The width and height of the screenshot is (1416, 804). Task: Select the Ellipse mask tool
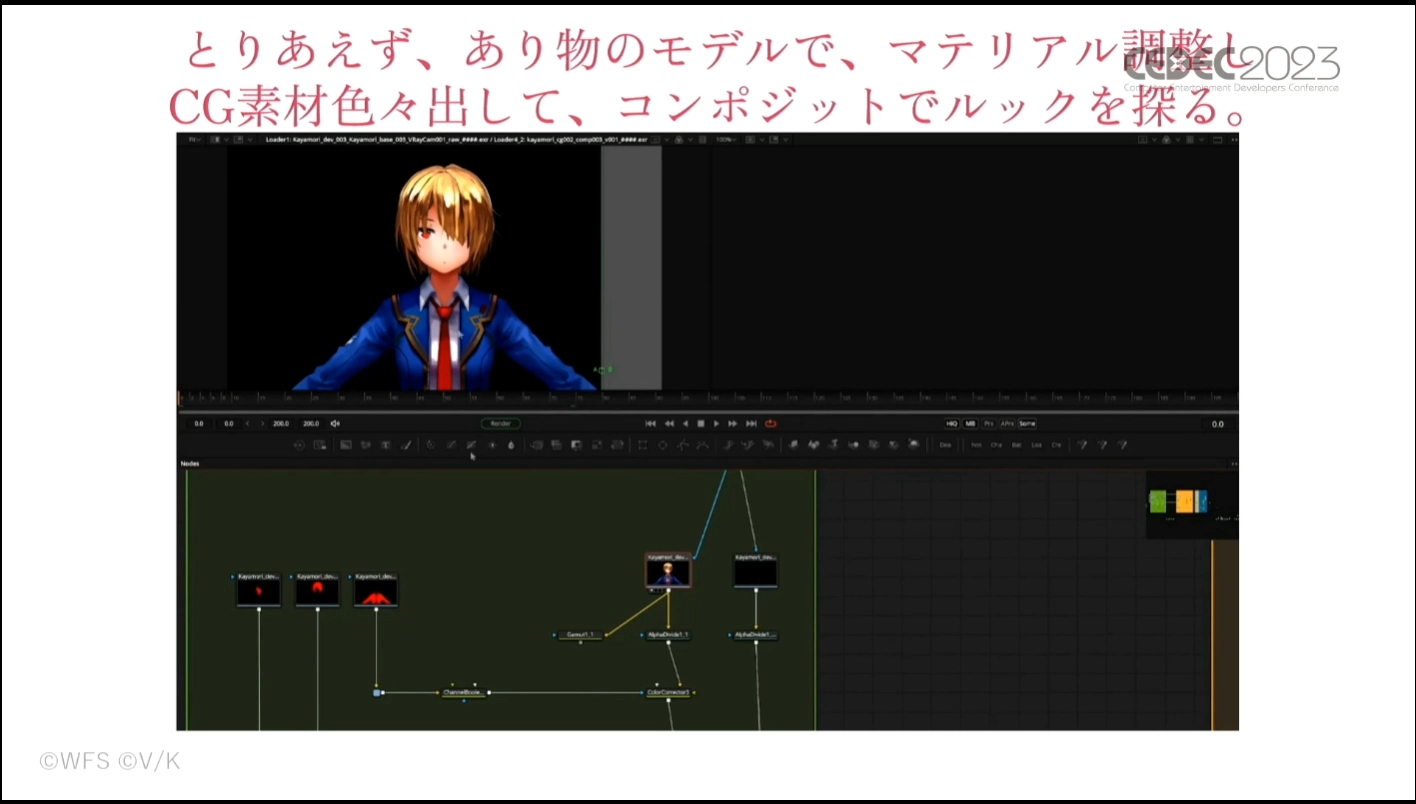pos(663,445)
